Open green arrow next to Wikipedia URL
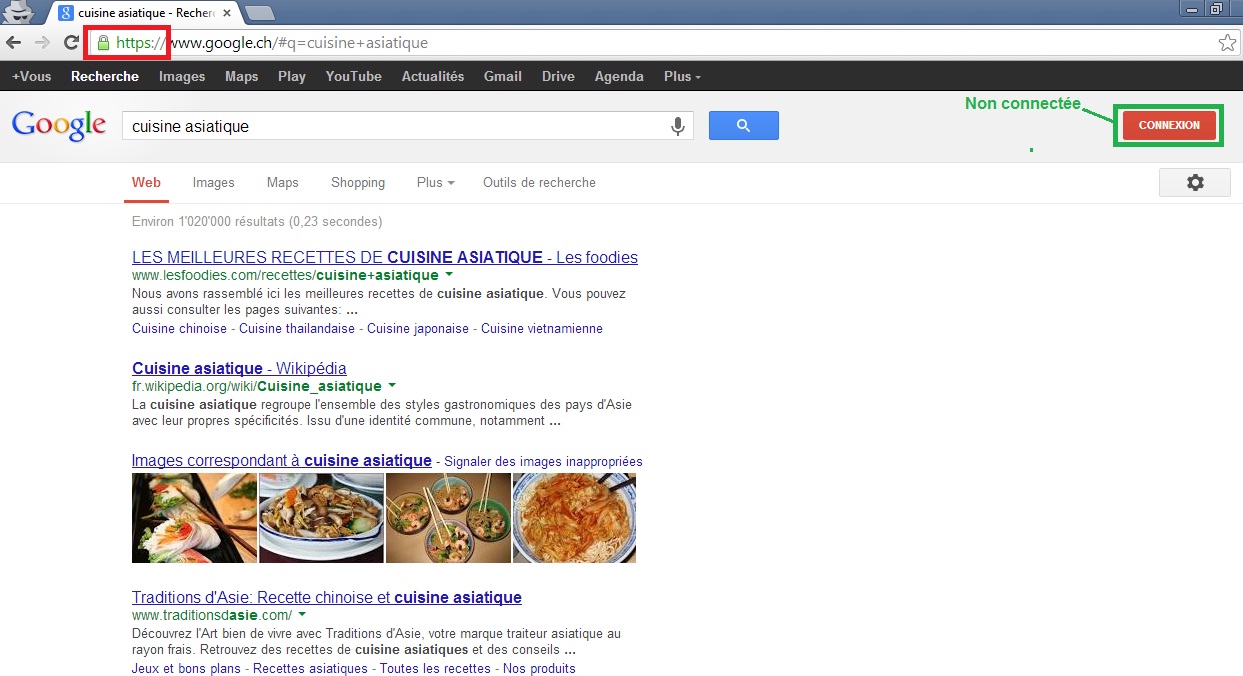 pos(392,385)
